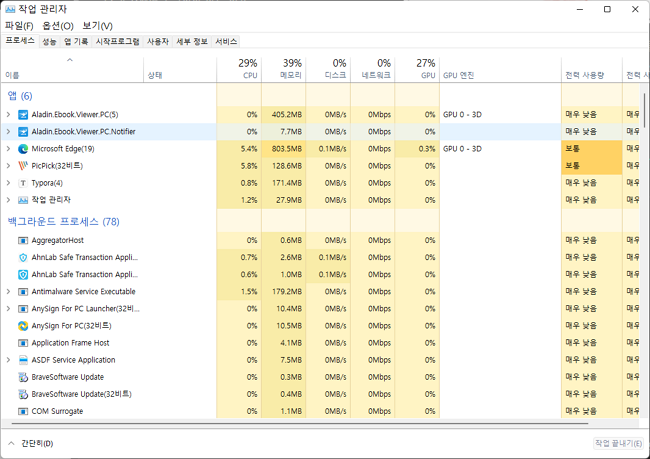650x459 pixels.
Task: Sort by the CPU column header
Action: (239, 69)
